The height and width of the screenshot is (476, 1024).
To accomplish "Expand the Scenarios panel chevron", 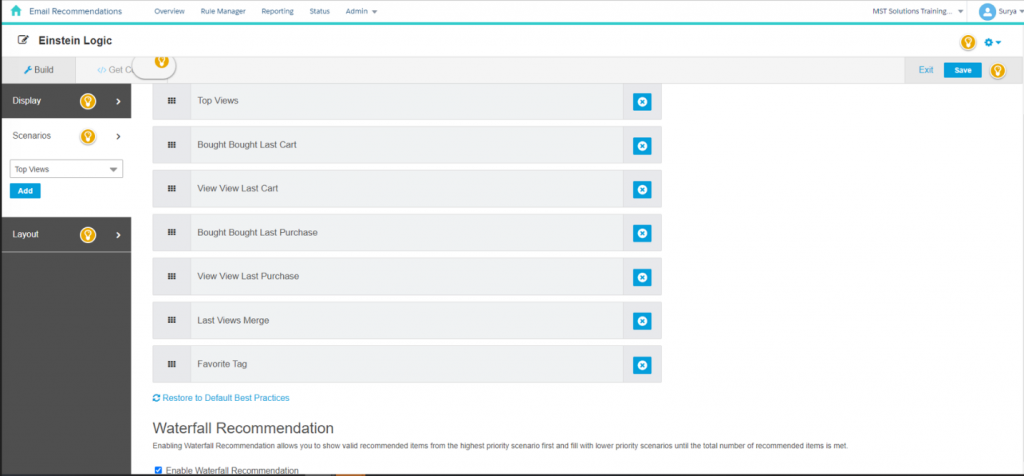I will point(118,136).
